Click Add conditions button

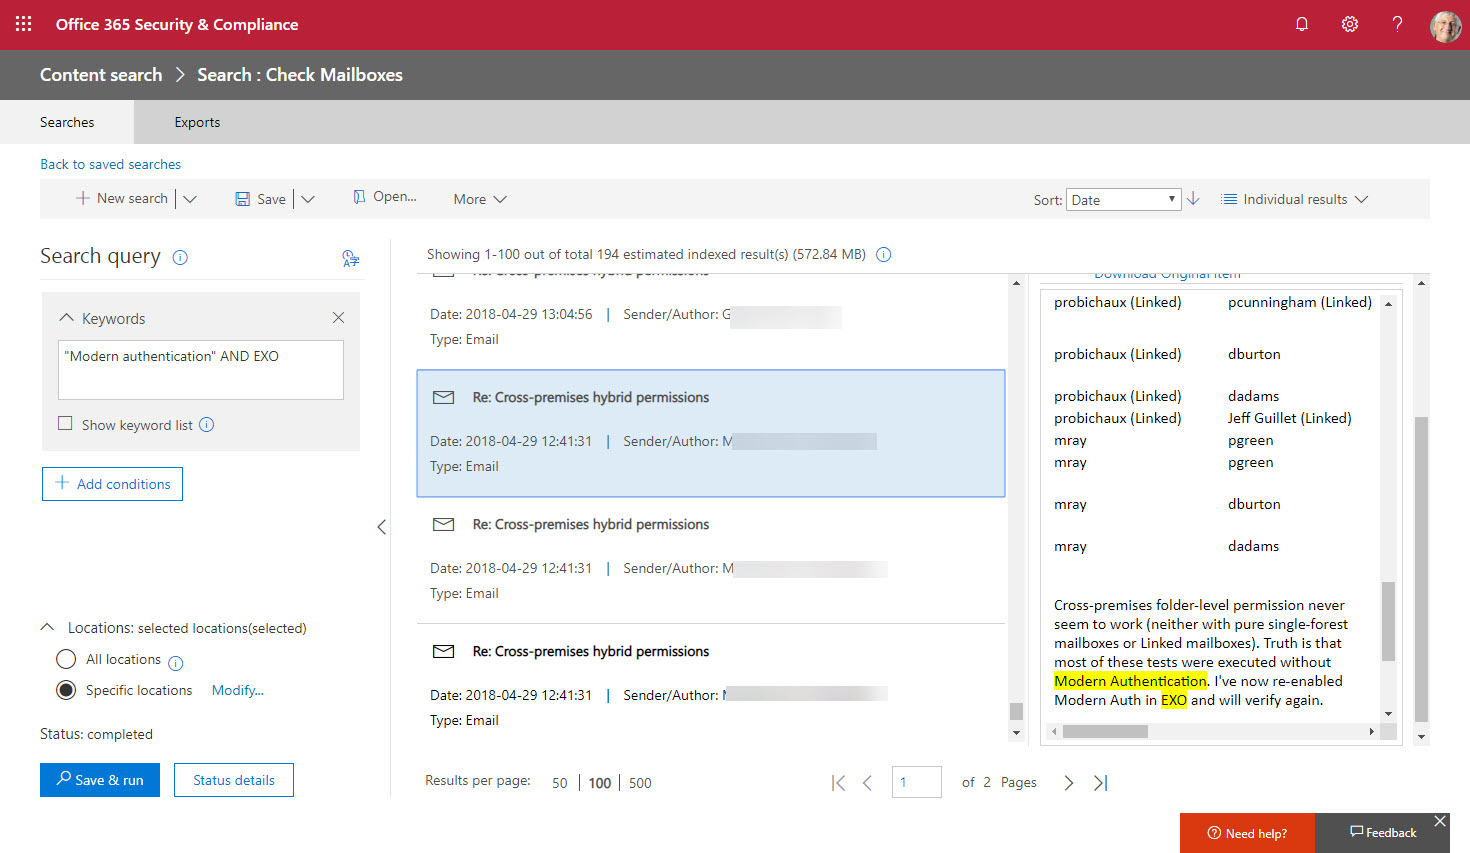click(x=112, y=484)
